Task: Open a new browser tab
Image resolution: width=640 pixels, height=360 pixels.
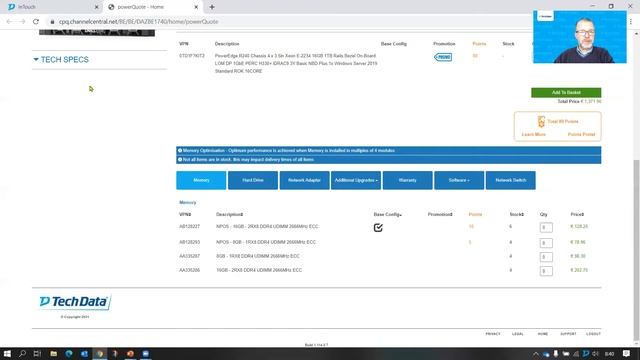Action: pyautogui.click(x=212, y=7)
